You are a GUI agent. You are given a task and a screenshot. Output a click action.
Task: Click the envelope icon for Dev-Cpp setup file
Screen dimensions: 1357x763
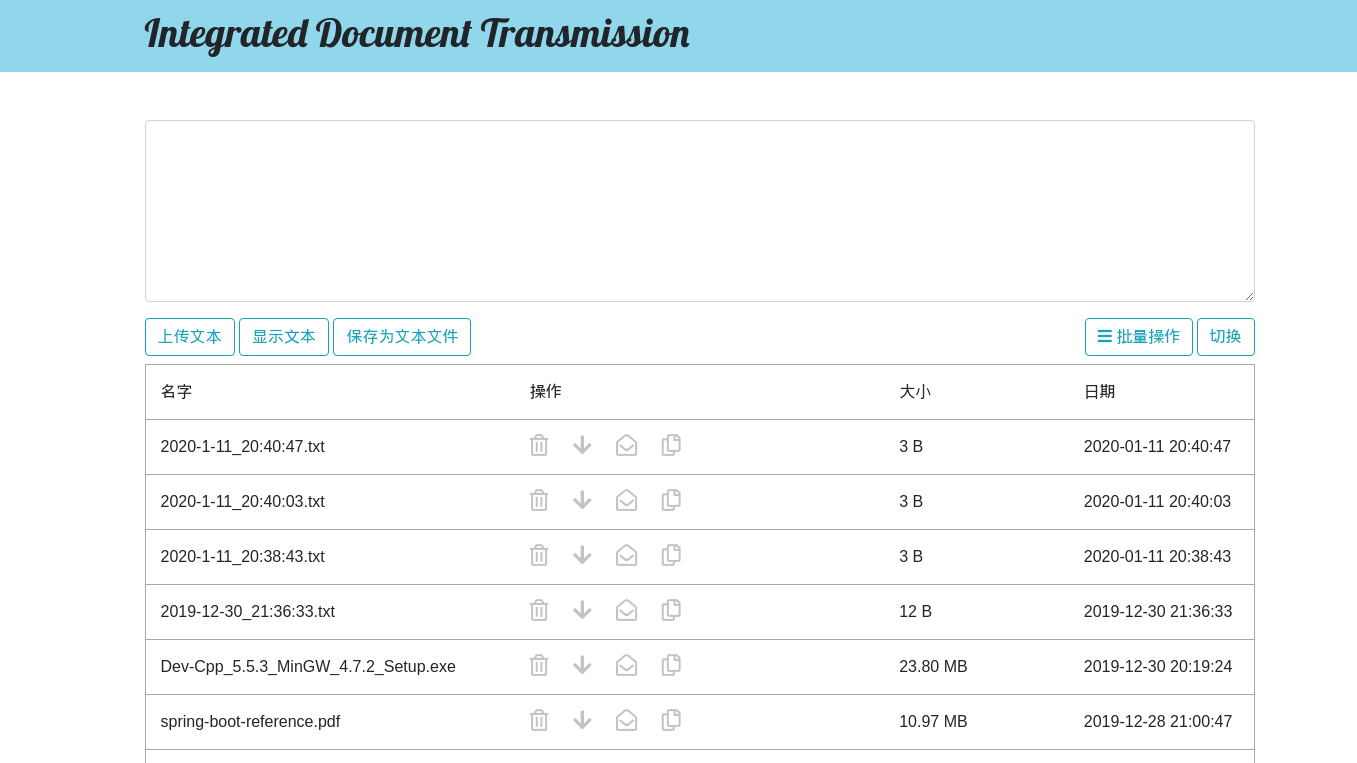point(626,666)
